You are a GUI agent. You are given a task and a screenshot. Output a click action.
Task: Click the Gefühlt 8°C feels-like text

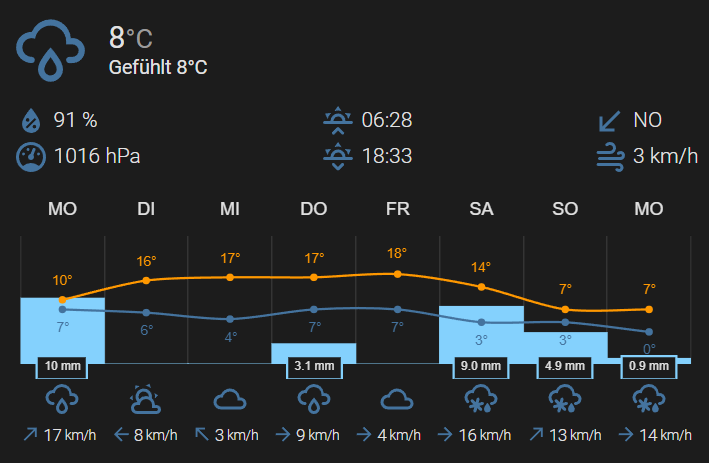[158, 68]
